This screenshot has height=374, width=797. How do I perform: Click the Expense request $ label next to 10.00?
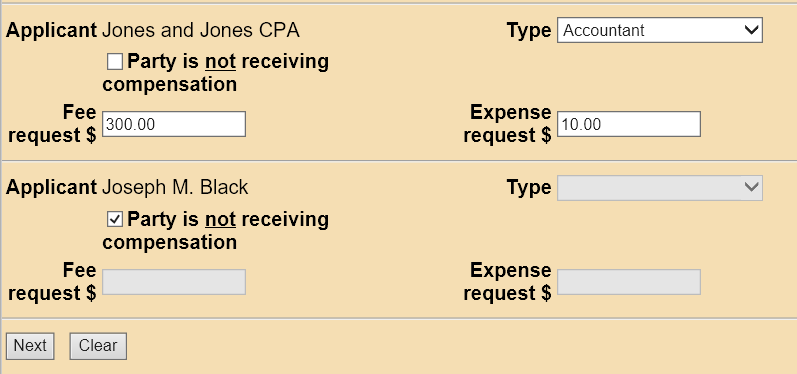[x=507, y=123]
